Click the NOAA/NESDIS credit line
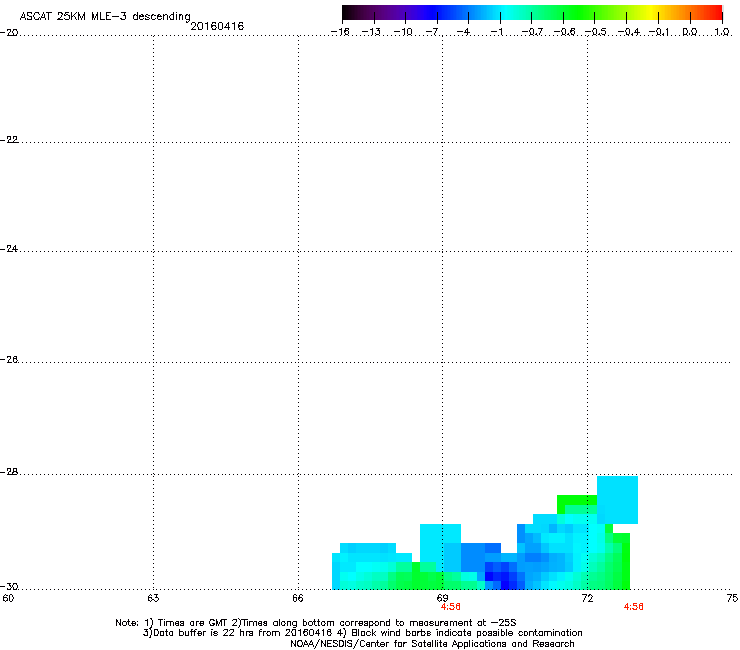Viewport: 740px width, 650px height. tap(432, 644)
